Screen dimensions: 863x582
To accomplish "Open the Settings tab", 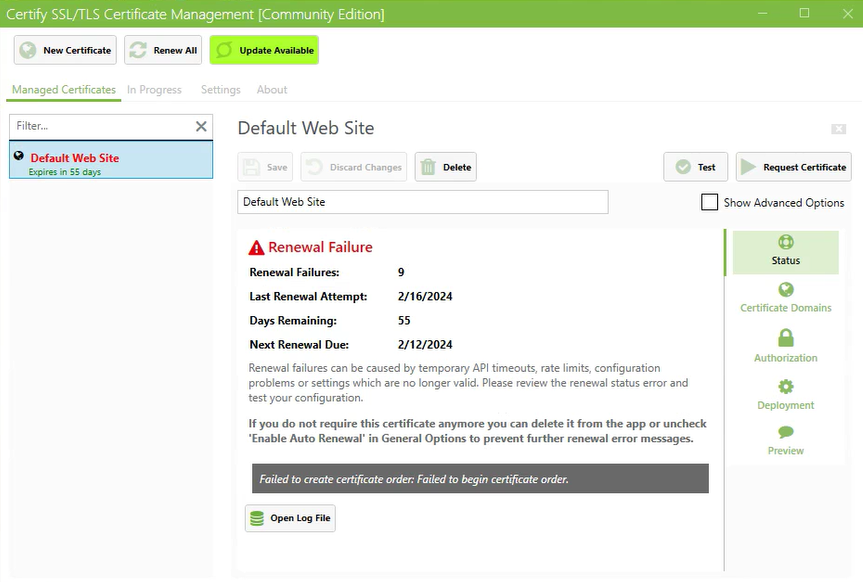I will point(220,89).
